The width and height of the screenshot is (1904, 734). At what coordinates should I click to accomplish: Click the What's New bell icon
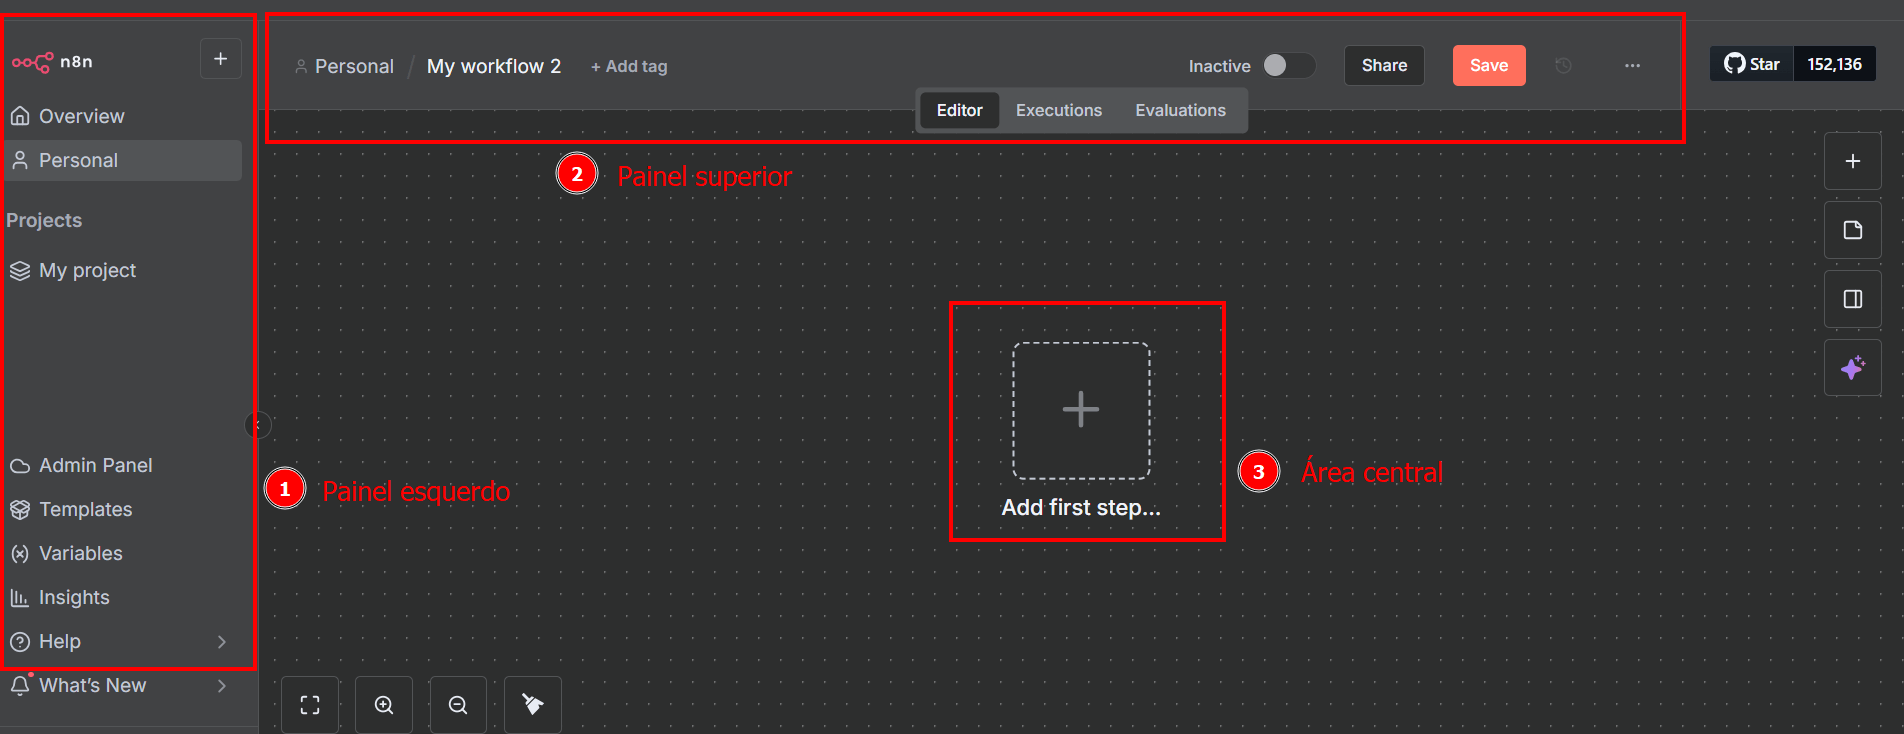(x=20, y=685)
